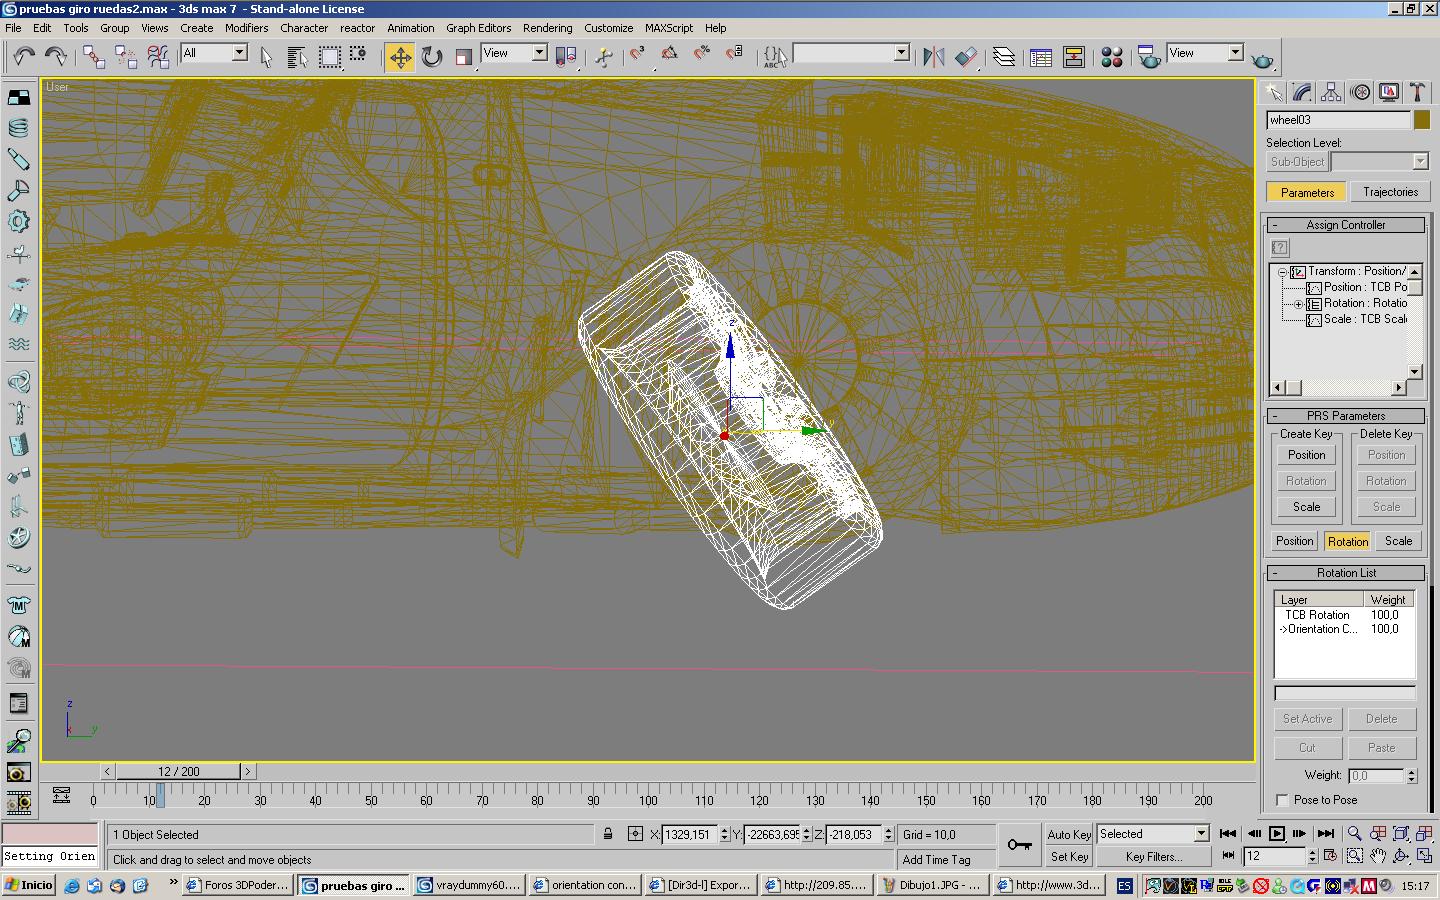The width and height of the screenshot is (1440, 900).
Task: Toggle Key Mode beside frame field
Action: (1229, 856)
